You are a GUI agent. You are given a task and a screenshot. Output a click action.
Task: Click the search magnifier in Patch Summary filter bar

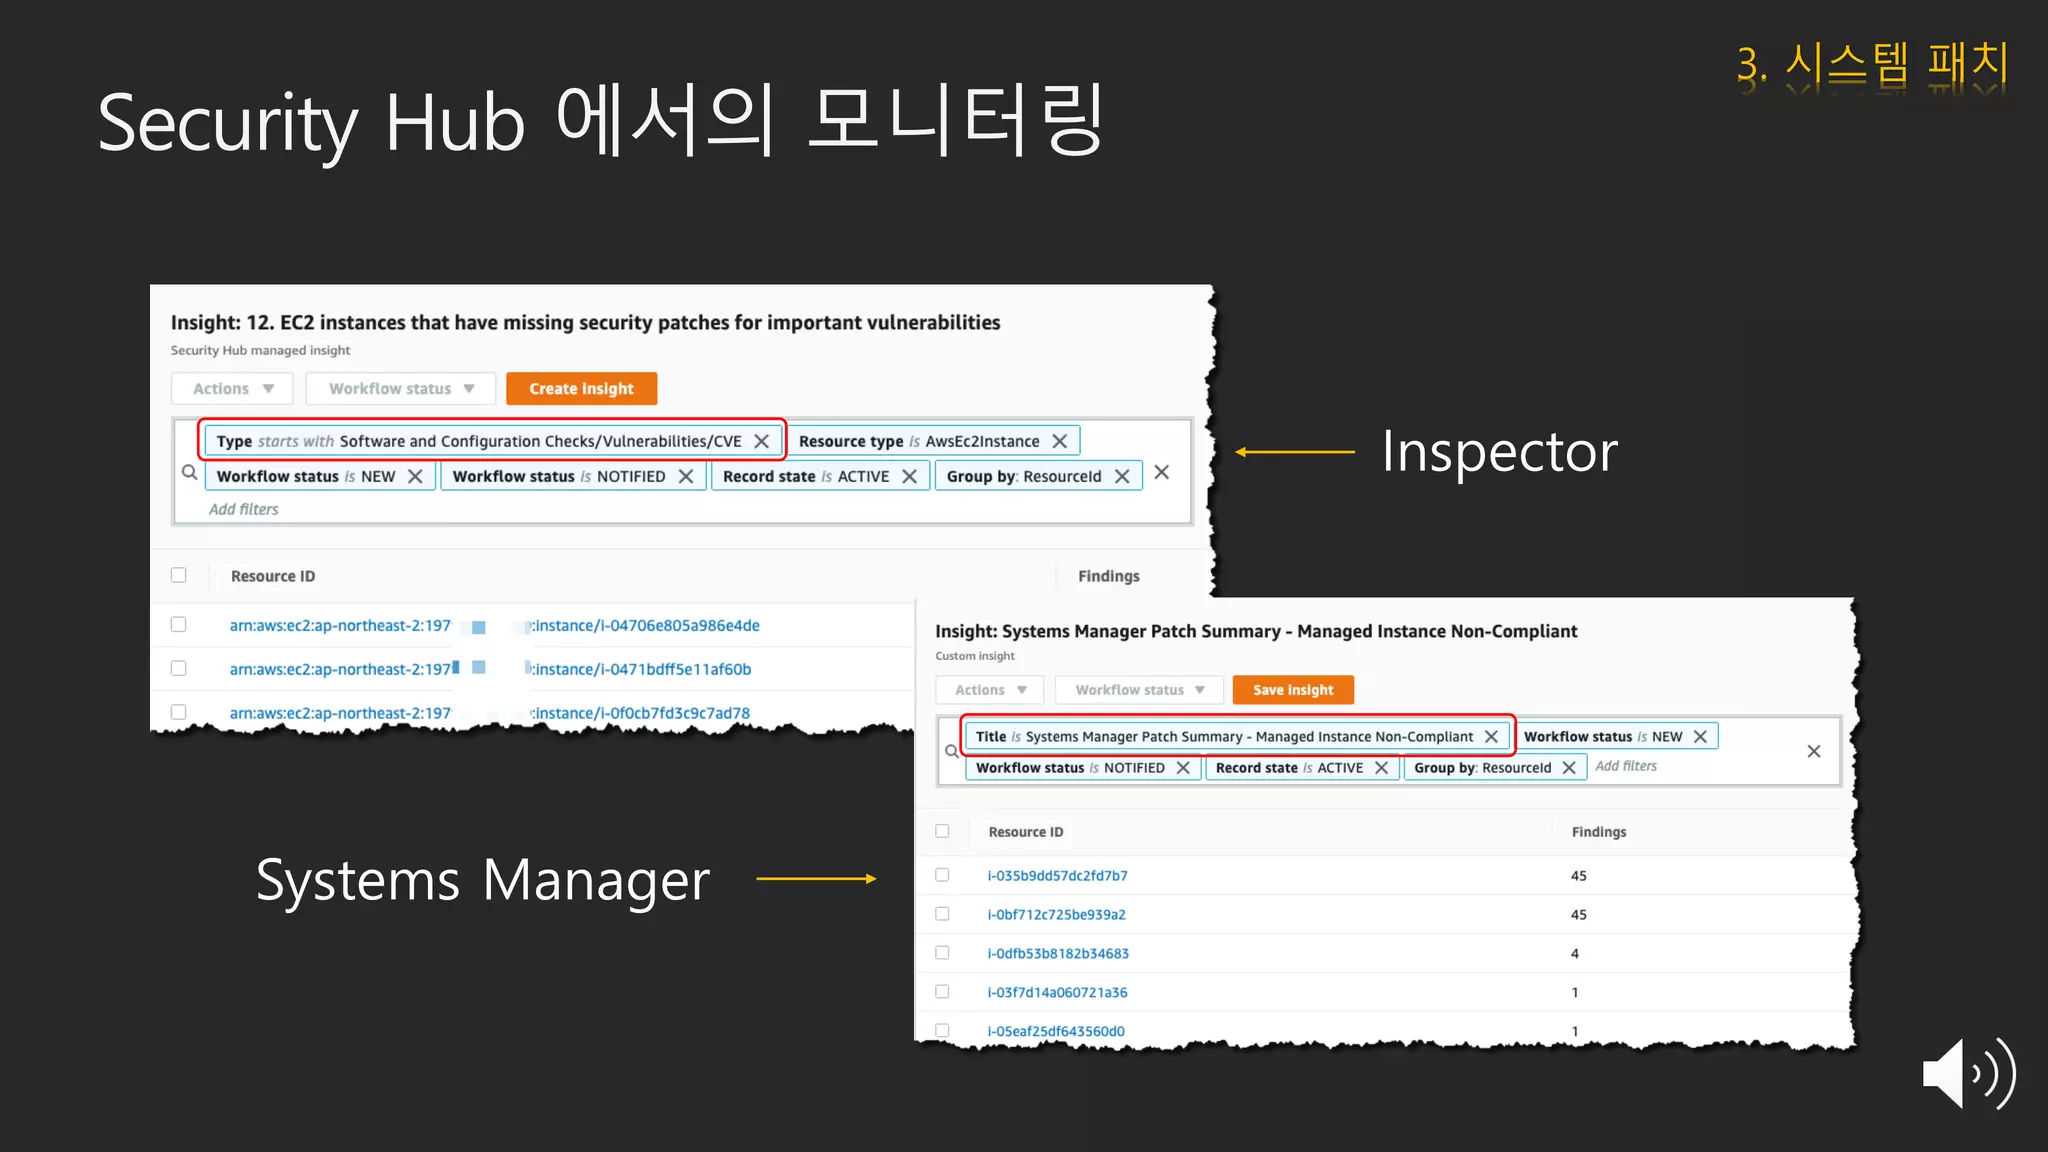(x=952, y=751)
